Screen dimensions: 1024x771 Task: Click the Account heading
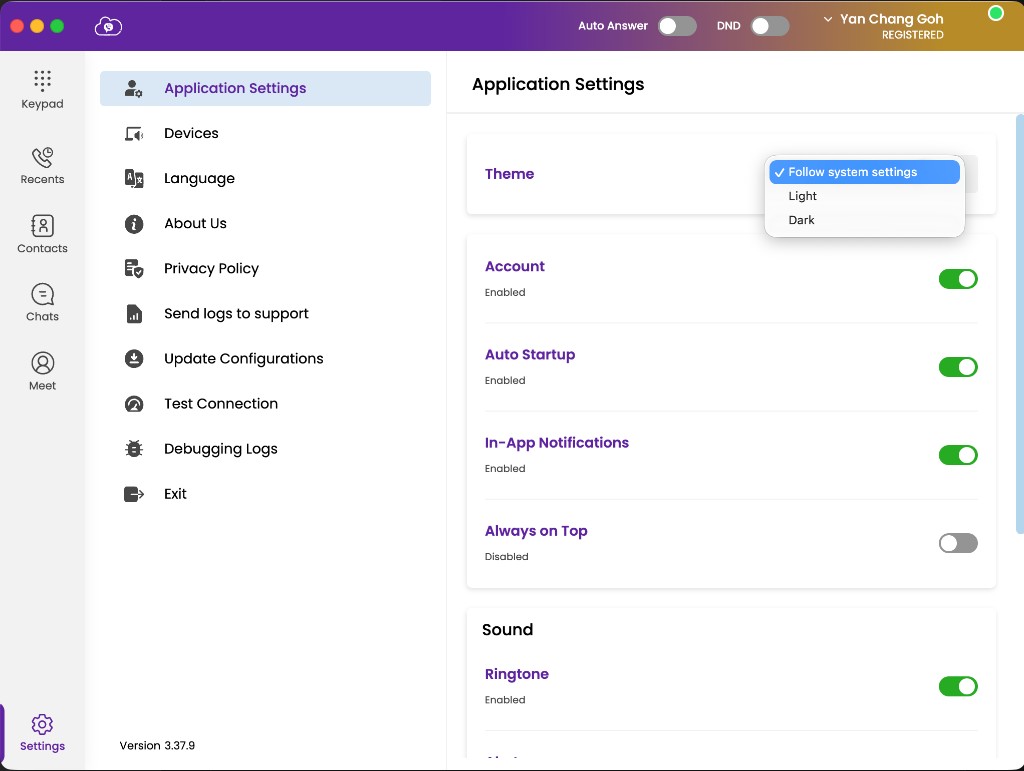point(515,266)
